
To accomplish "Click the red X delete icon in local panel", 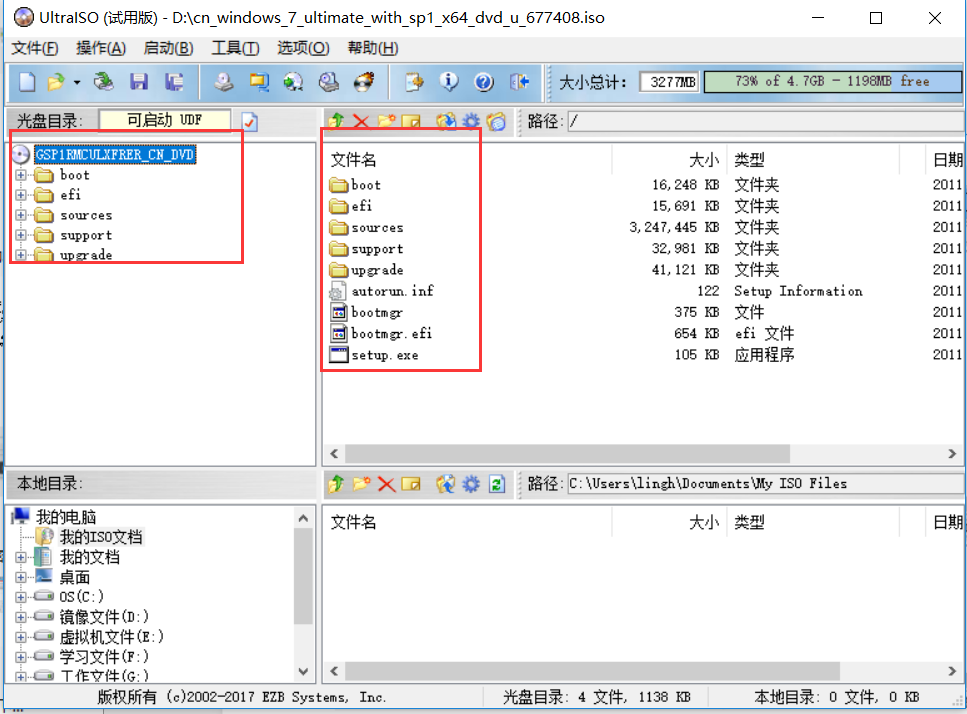I will (386, 484).
